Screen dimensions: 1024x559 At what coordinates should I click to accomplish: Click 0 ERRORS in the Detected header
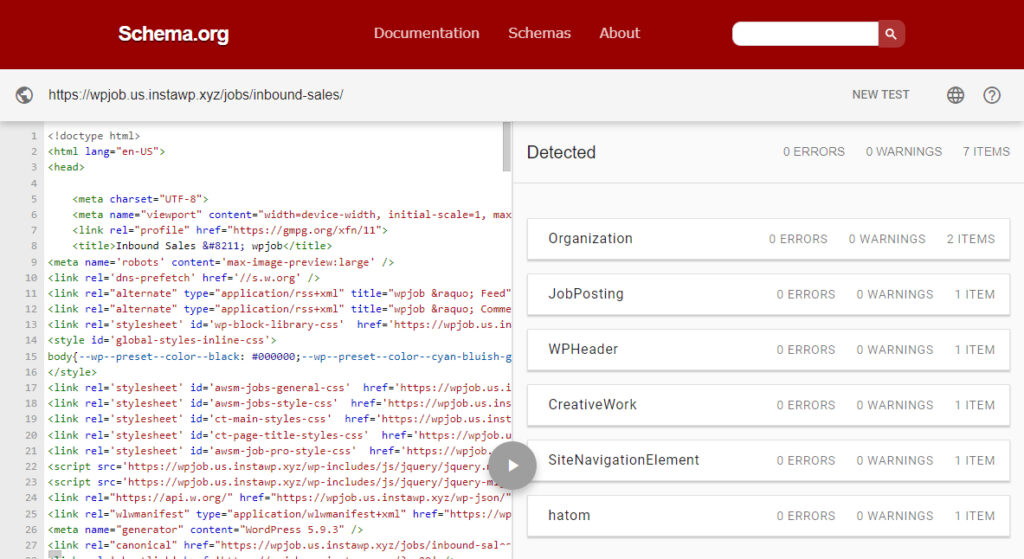point(814,152)
